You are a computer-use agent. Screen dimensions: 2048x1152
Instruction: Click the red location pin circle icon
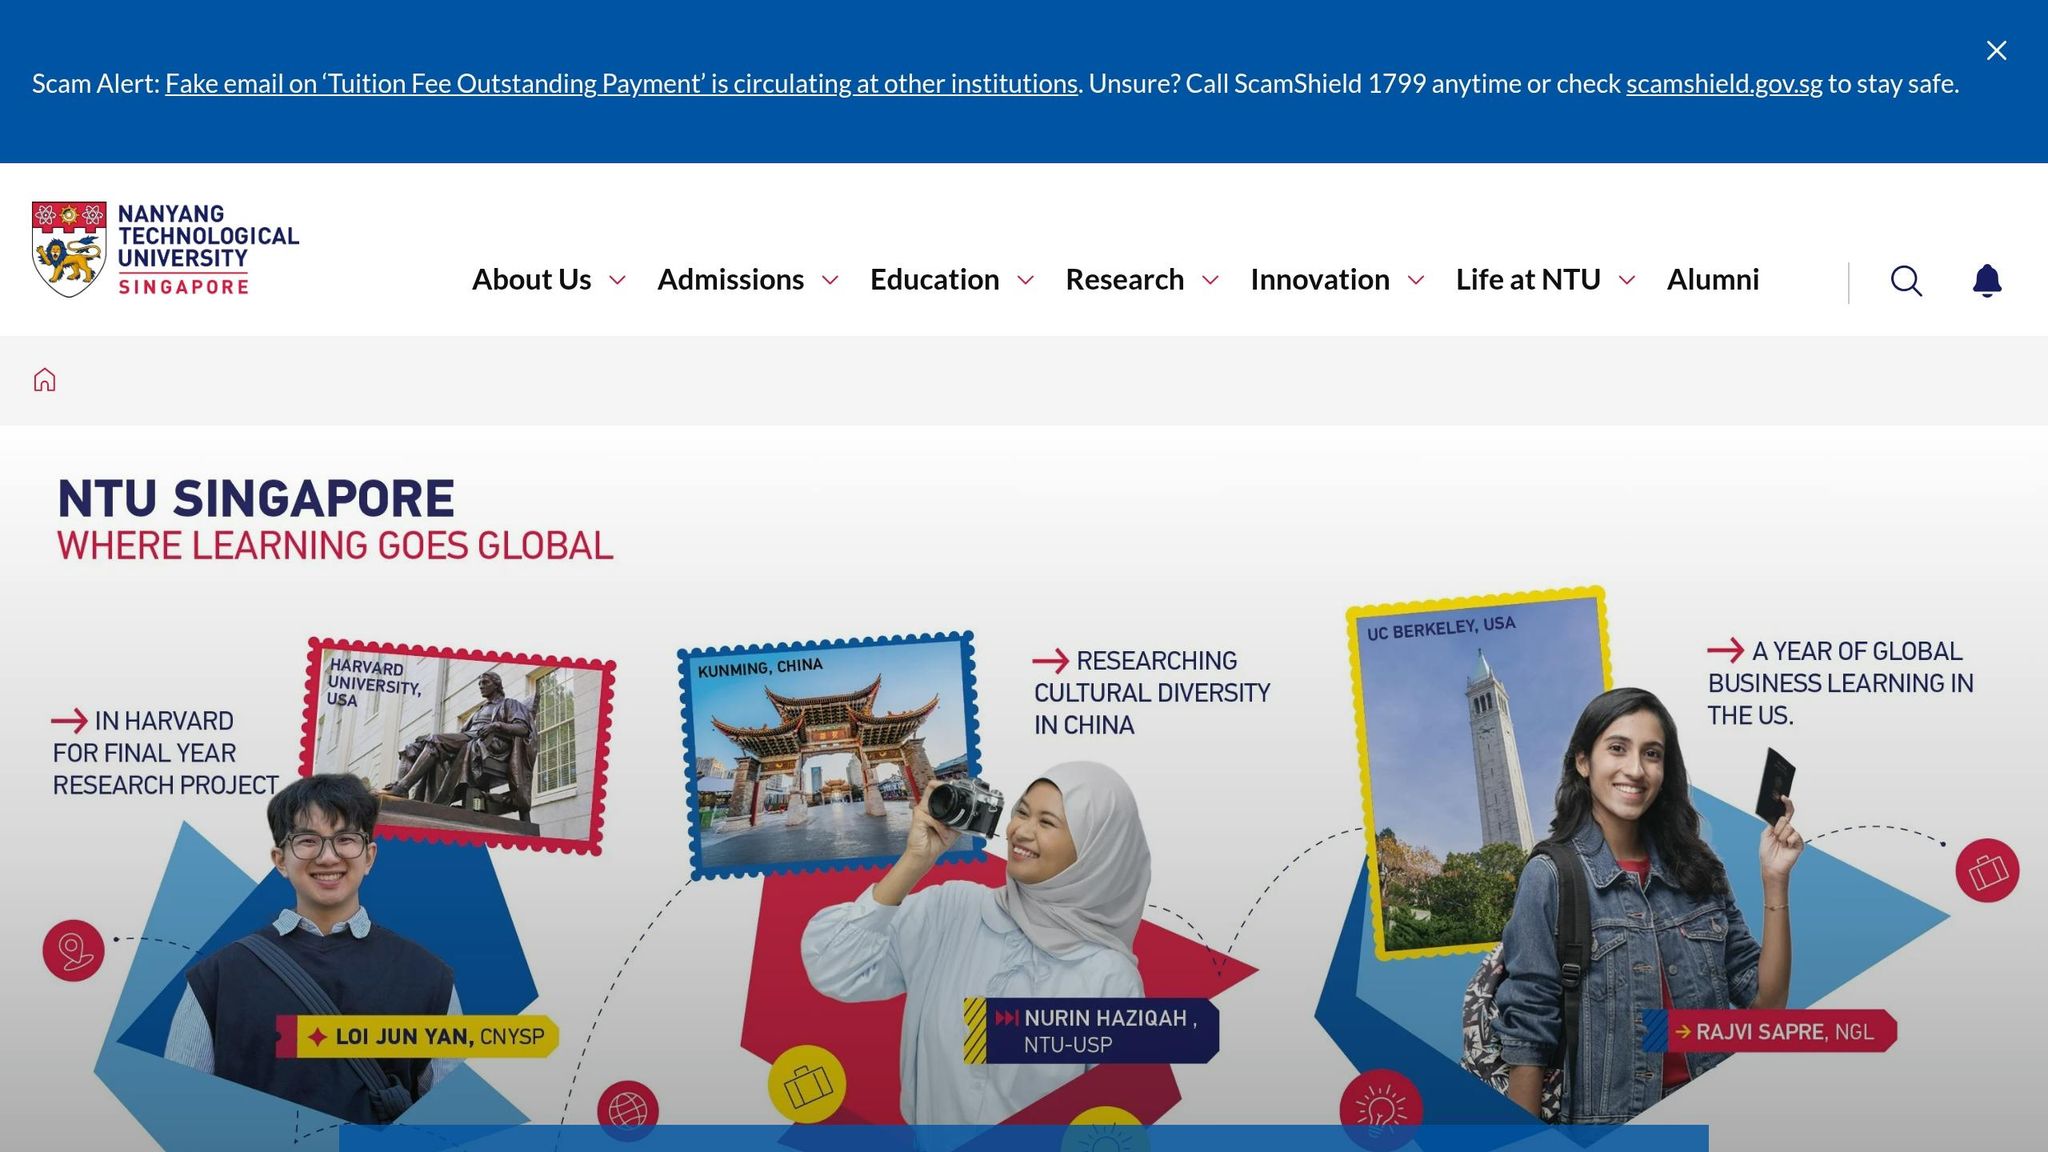pyautogui.click(x=73, y=950)
